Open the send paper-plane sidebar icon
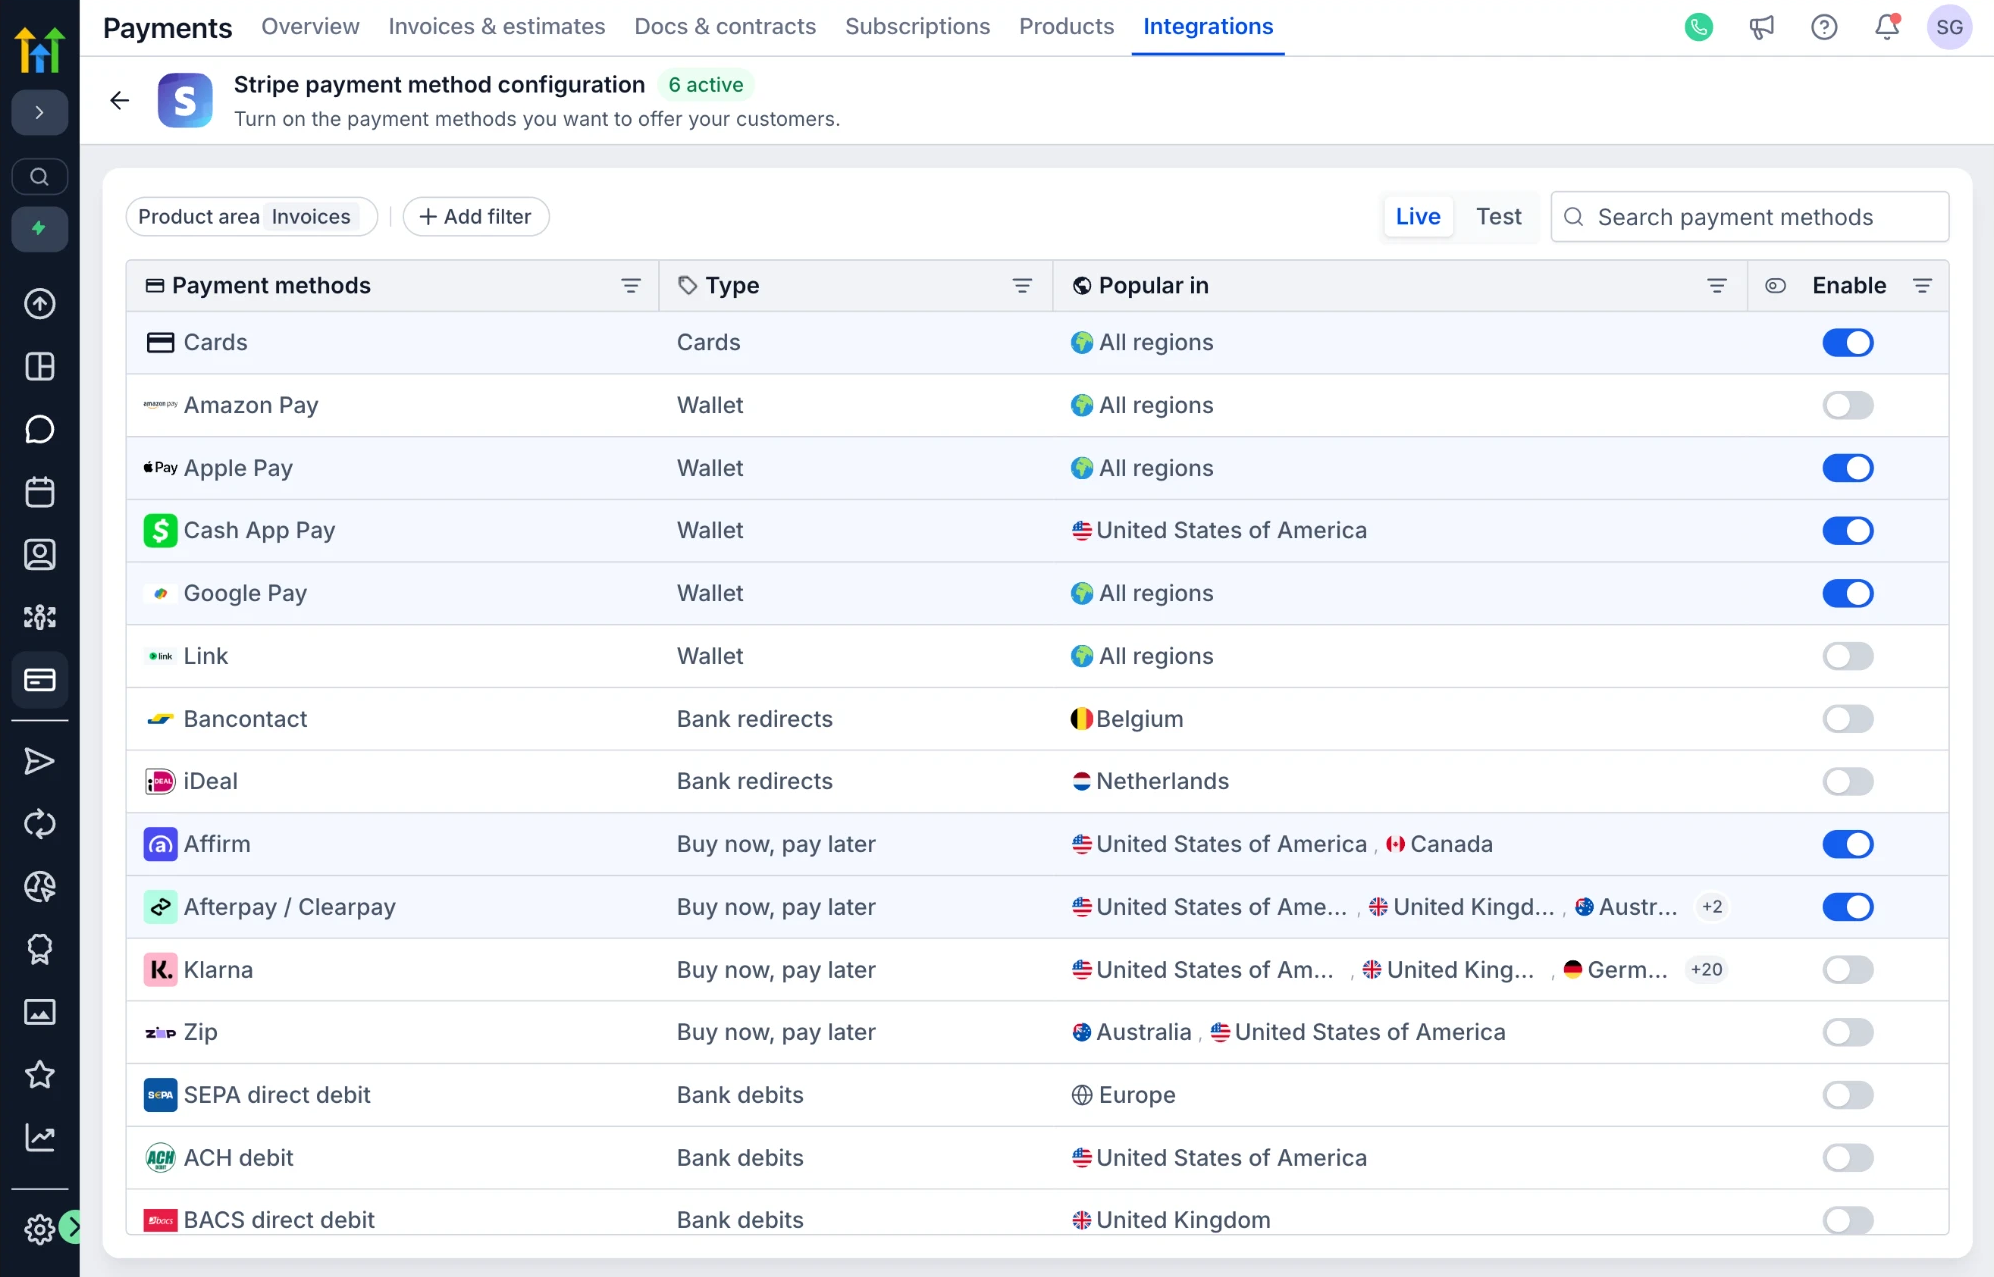Image resolution: width=1994 pixels, height=1277 pixels. (x=39, y=761)
